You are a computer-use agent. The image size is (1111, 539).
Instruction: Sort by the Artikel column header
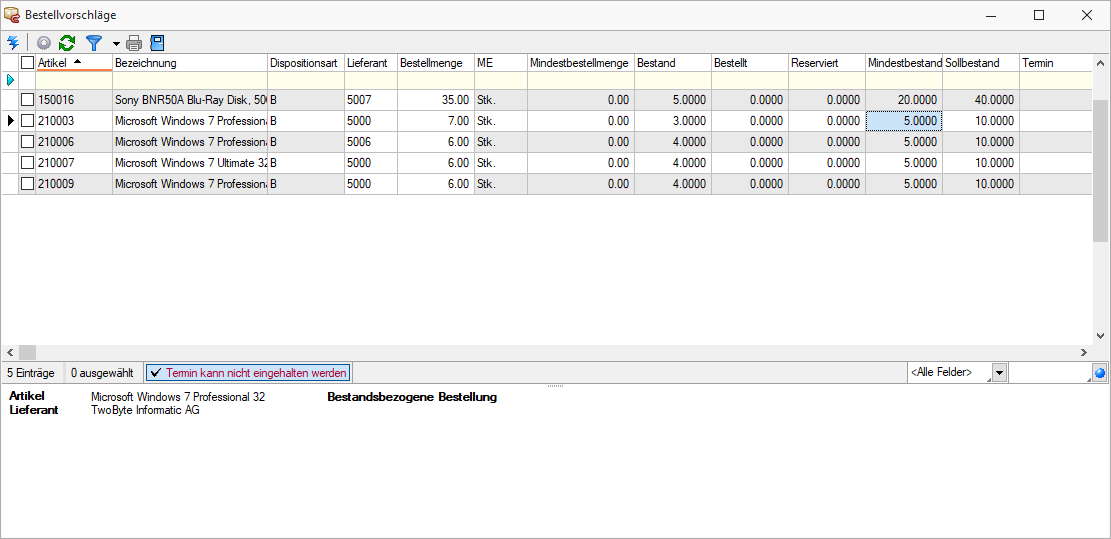click(74, 63)
